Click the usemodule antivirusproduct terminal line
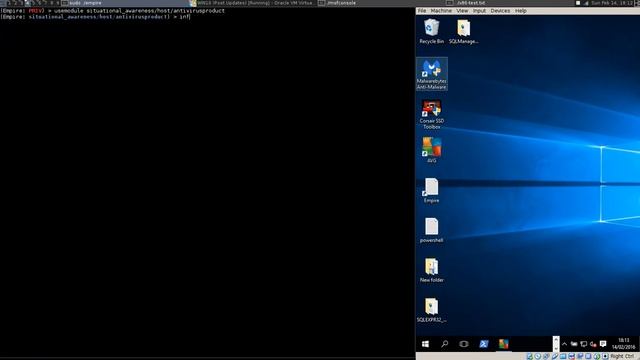This screenshot has width=640, height=360. point(112,11)
